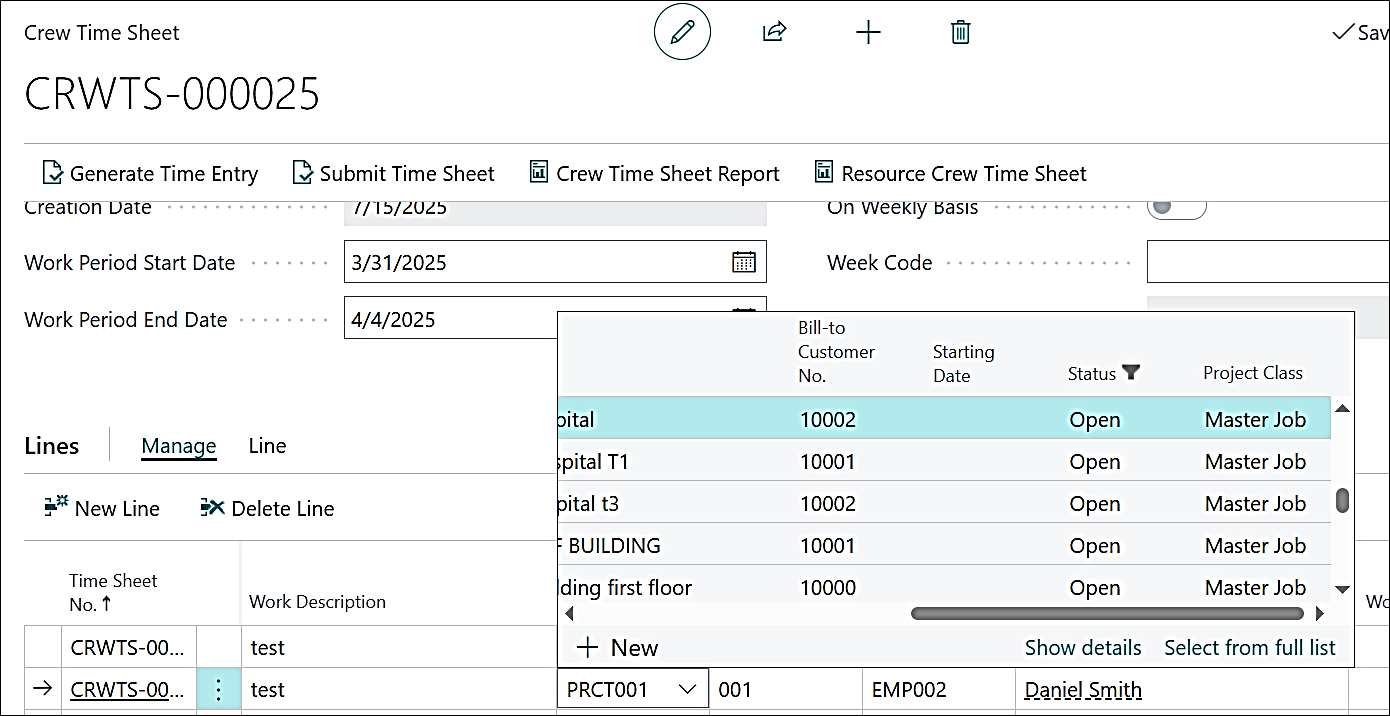Click the EMP002 cell
This screenshot has width=1390, height=716.
938,690
